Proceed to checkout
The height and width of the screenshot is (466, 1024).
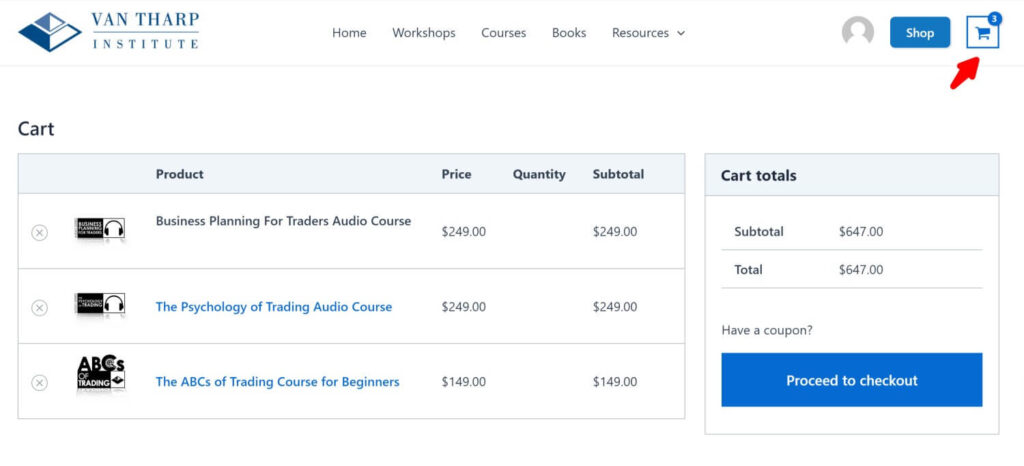tap(852, 380)
